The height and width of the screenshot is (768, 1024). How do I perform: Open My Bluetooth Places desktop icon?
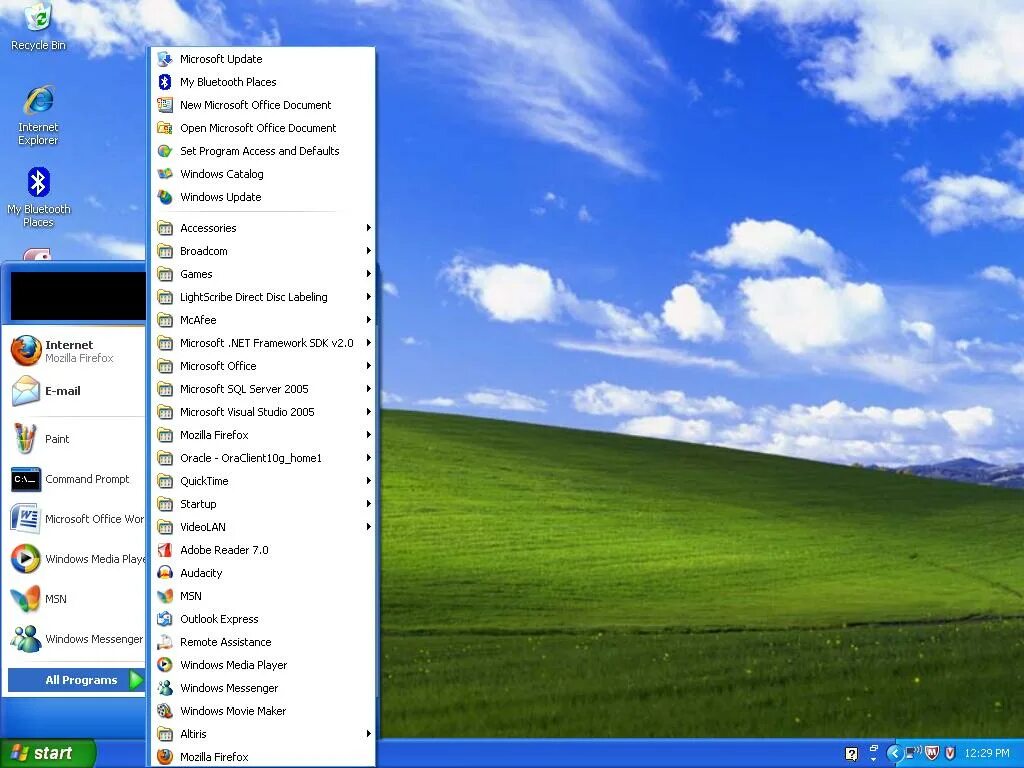pyautogui.click(x=39, y=197)
